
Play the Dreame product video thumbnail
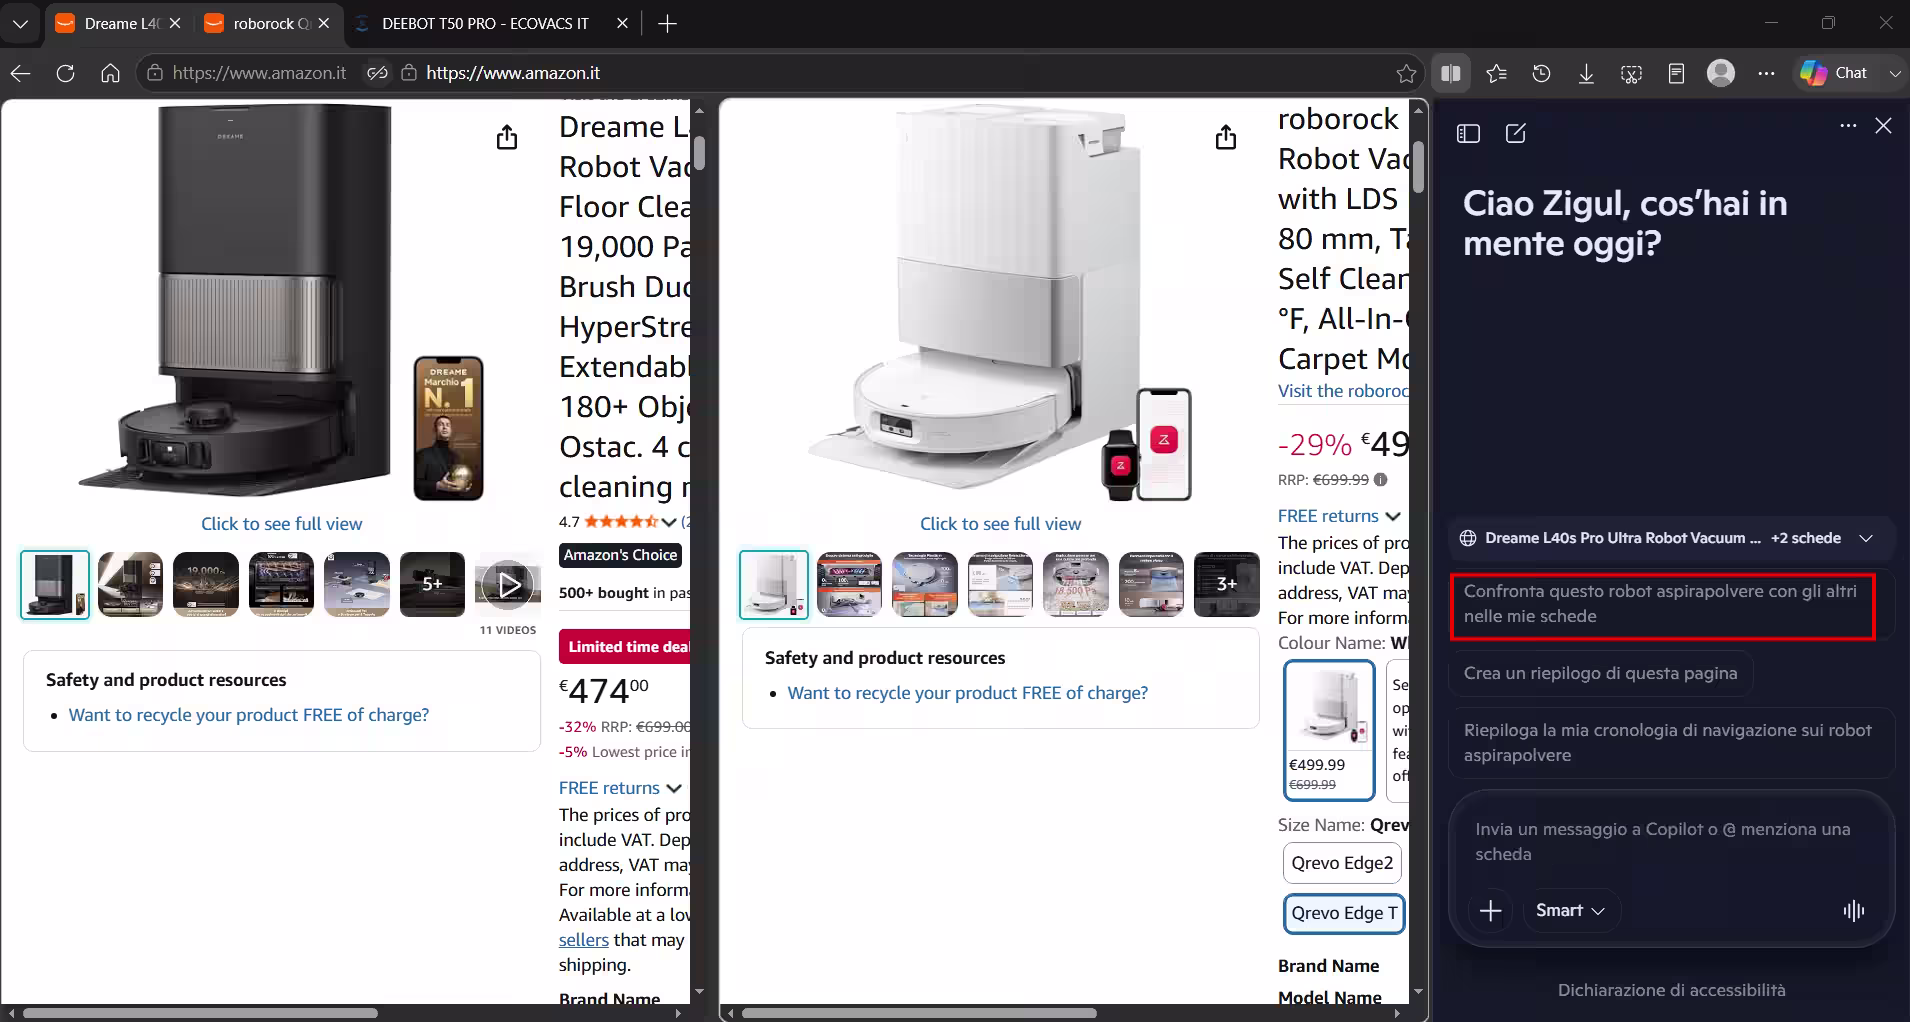click(x=508, y=584)
